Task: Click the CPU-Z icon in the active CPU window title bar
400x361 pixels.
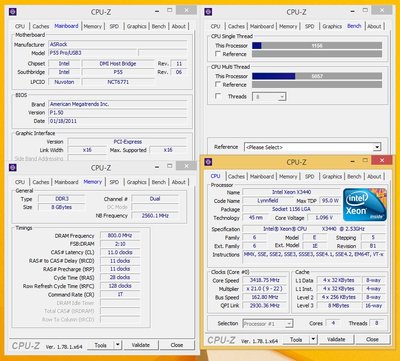Action: pyautogui.click(x=208, y=162)
